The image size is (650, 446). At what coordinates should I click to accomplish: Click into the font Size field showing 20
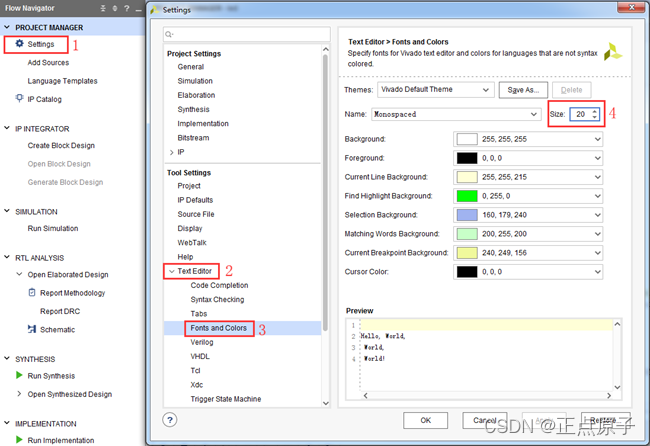pos(580,114)
